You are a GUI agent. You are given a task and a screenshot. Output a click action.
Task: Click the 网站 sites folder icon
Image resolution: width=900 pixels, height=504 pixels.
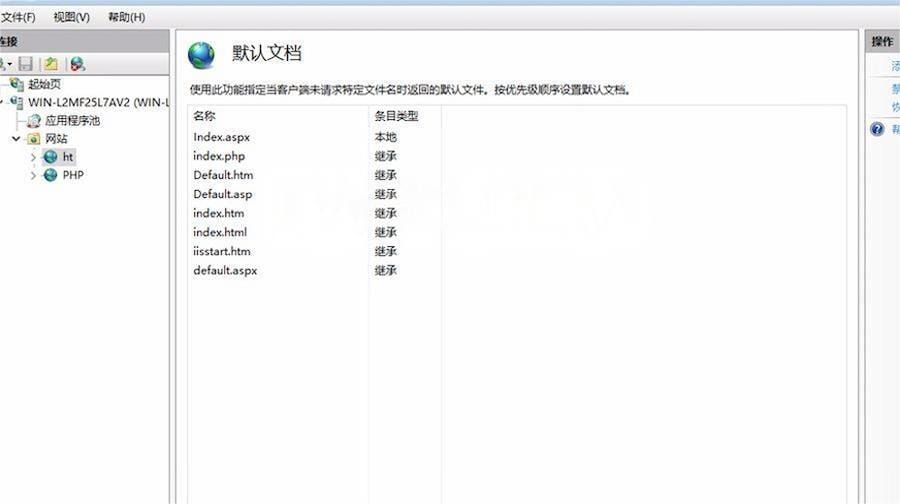click(x=34, y=139)
